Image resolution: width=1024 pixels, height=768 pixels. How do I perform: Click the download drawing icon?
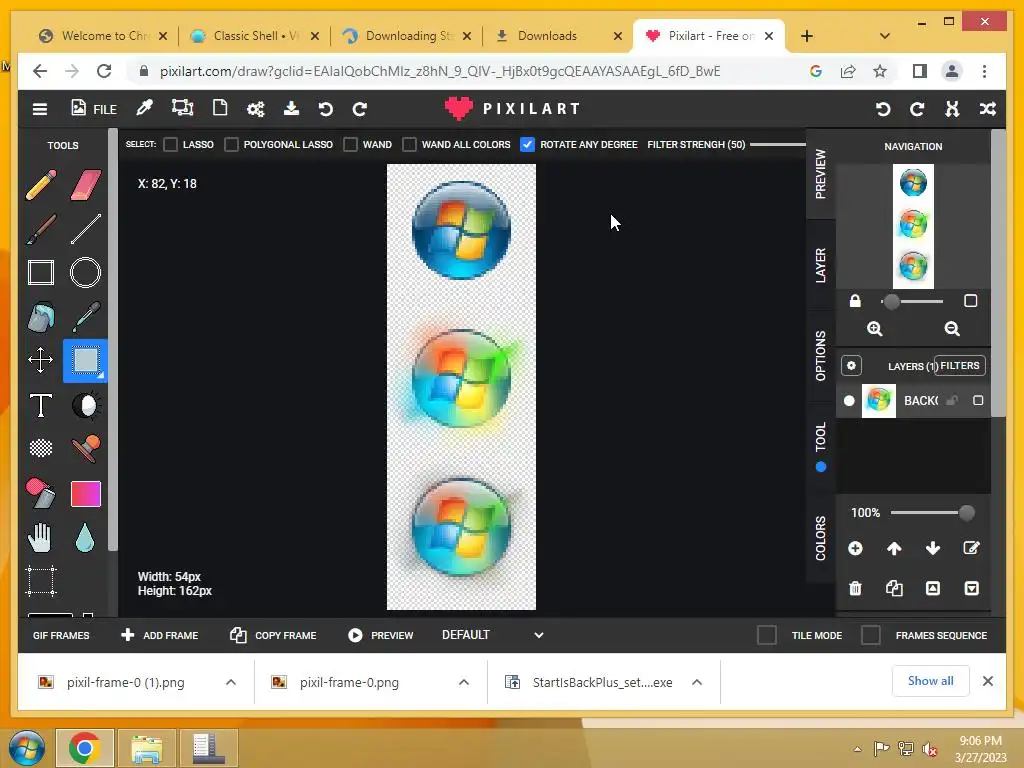[x=291, y=108]
